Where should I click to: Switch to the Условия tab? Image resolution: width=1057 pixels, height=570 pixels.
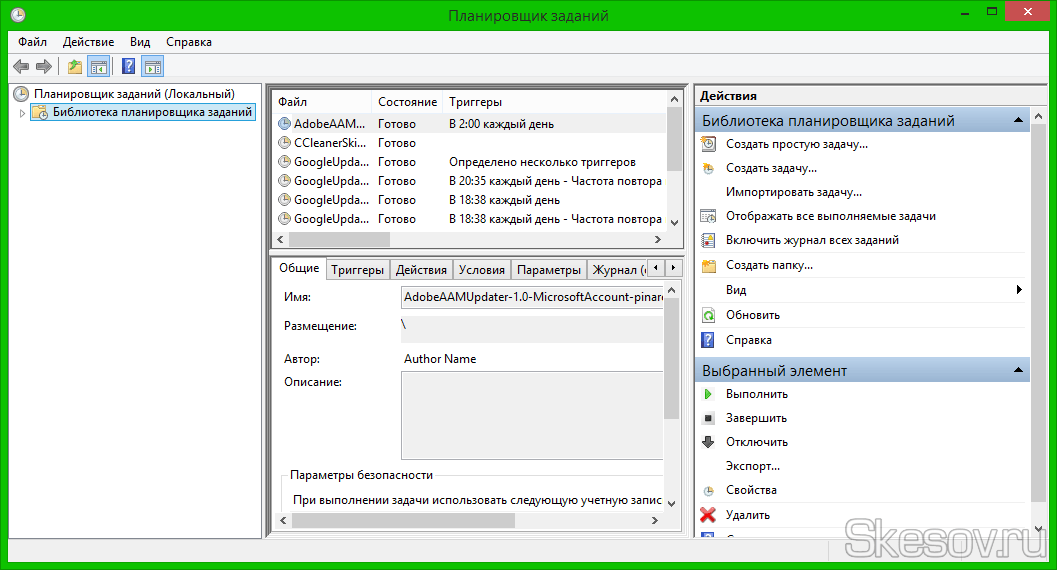[x=481, y=270]
